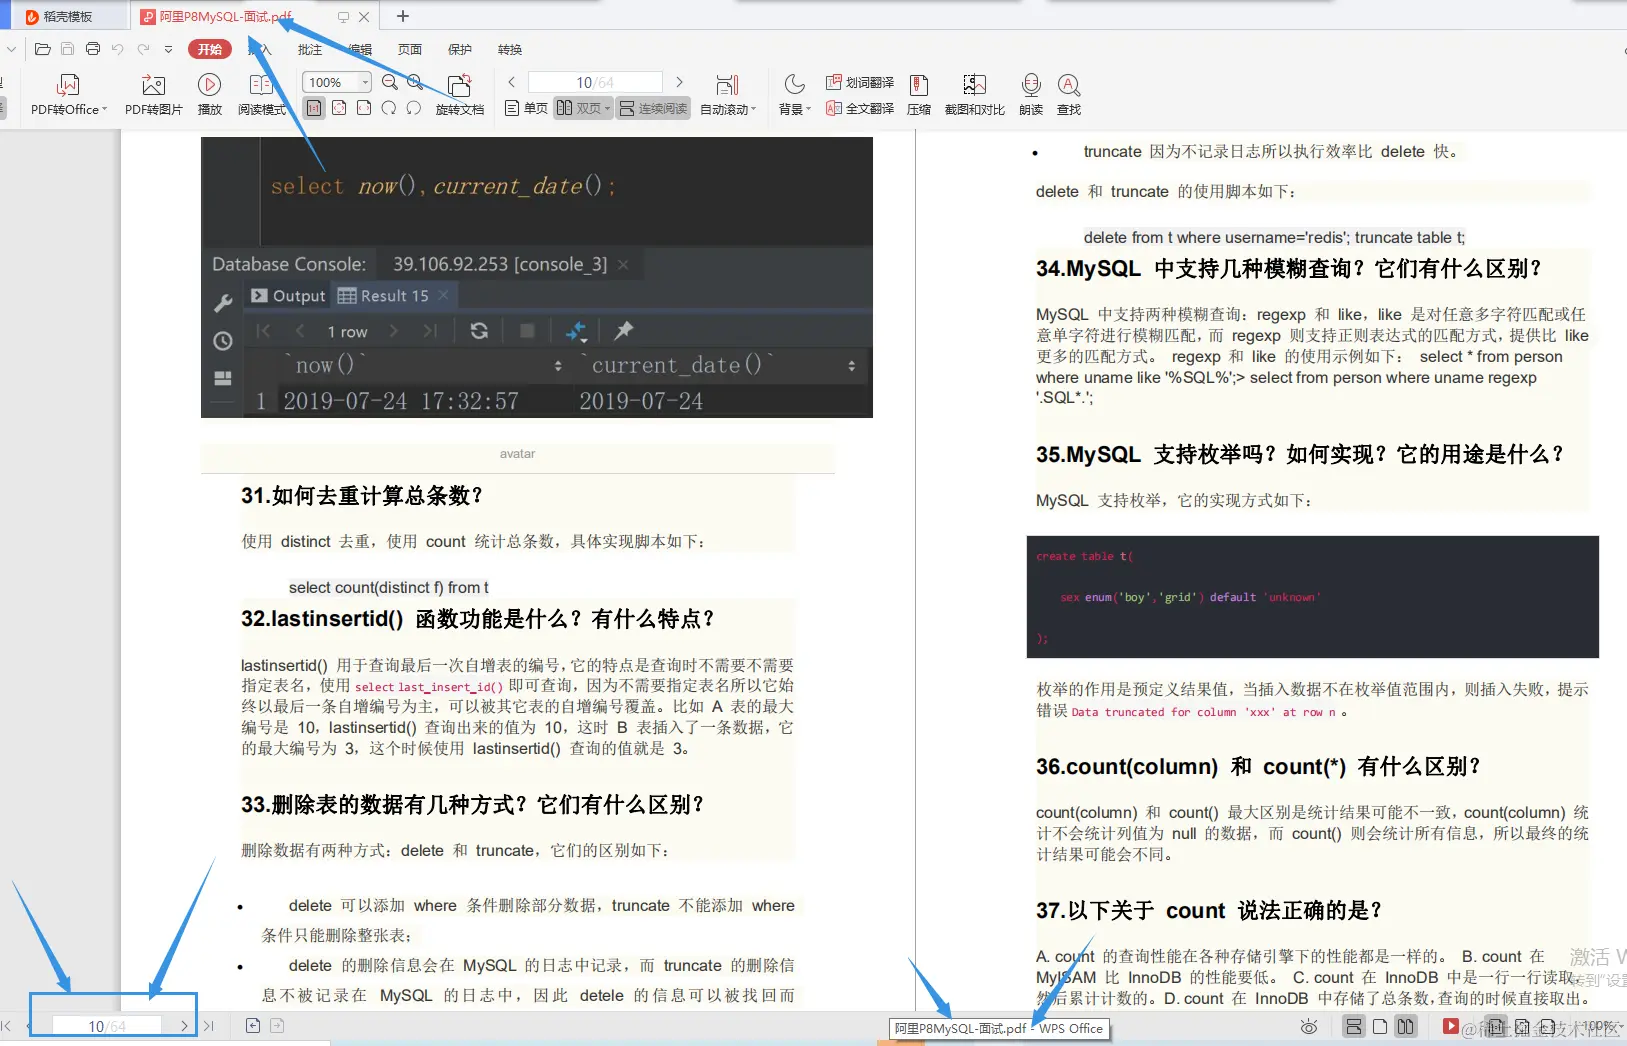Open the 页面 page tab
This screenshot has width=1627, height=1046.
410,49
